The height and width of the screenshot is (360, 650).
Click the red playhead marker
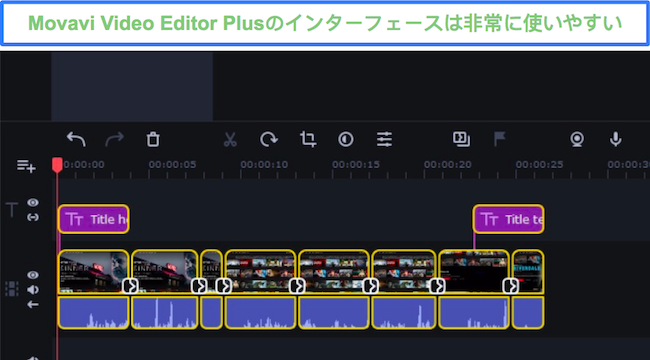57,165
